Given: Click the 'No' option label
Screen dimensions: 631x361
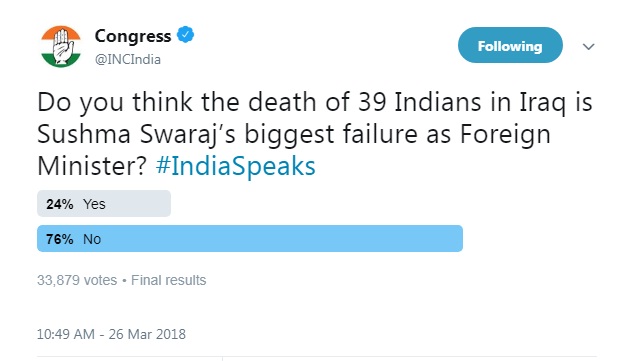Looking at the screenshot, I should point(92,239).
